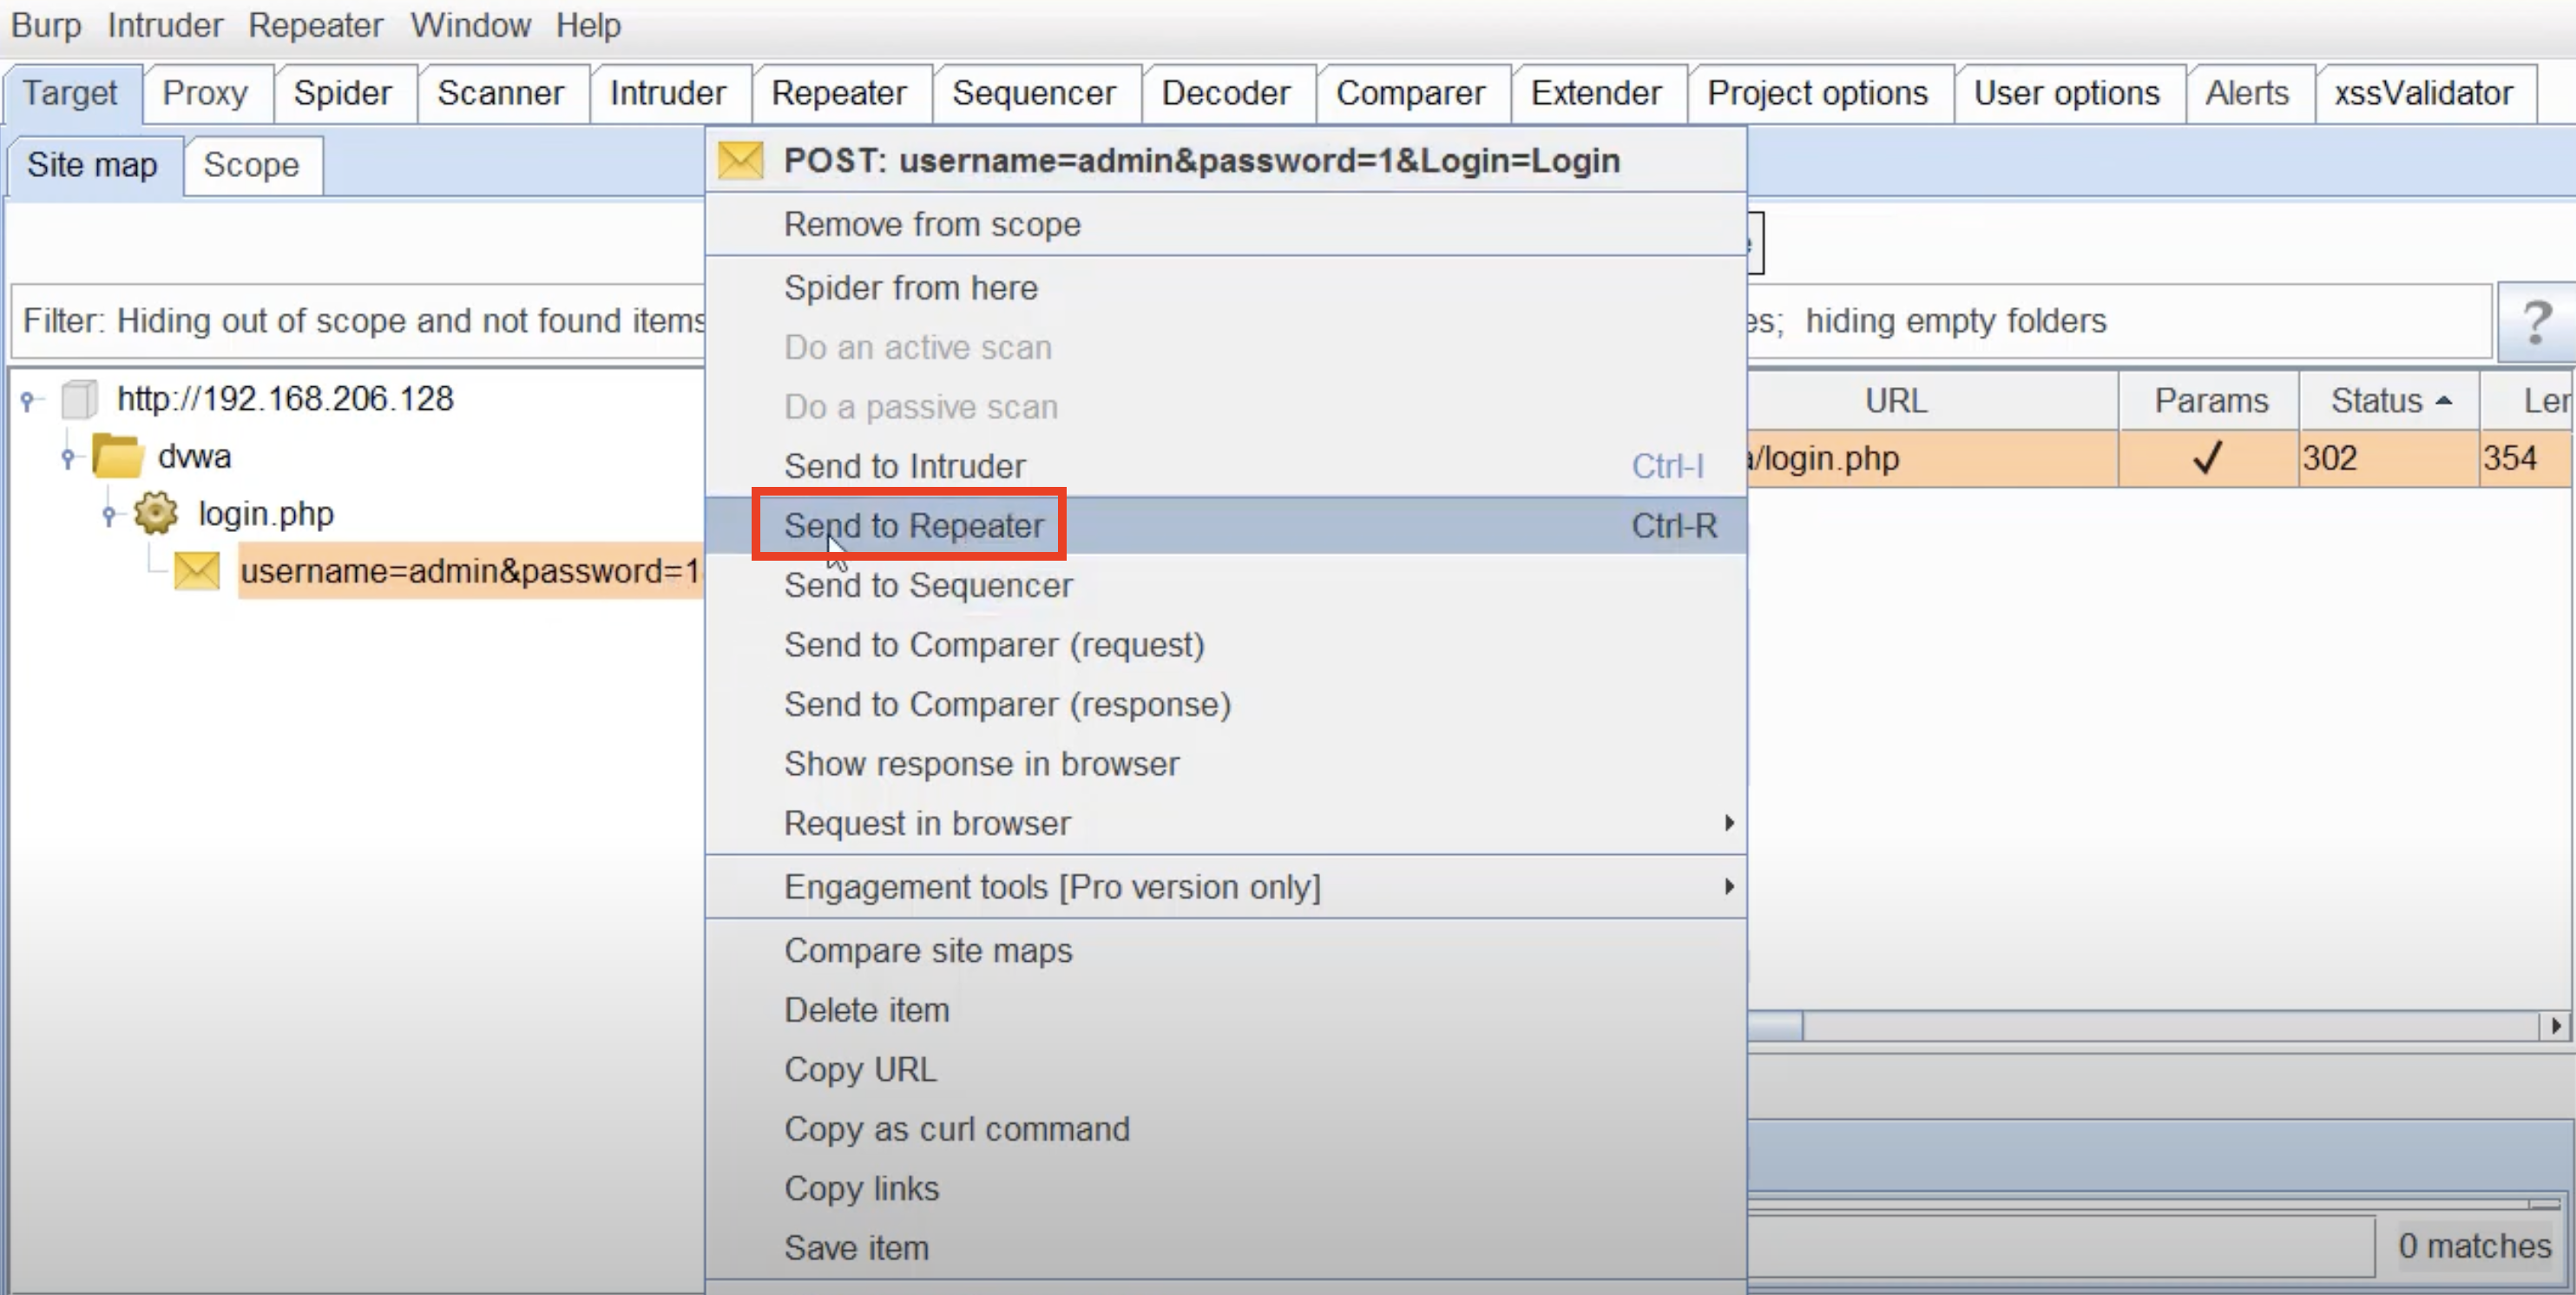Click the login.php gear icon
Viewport: 2576px width, 1295px height.
(156, 513)
